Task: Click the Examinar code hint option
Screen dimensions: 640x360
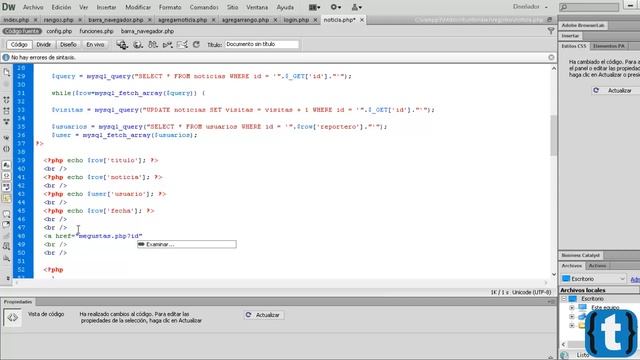Action: pos(187,244)
